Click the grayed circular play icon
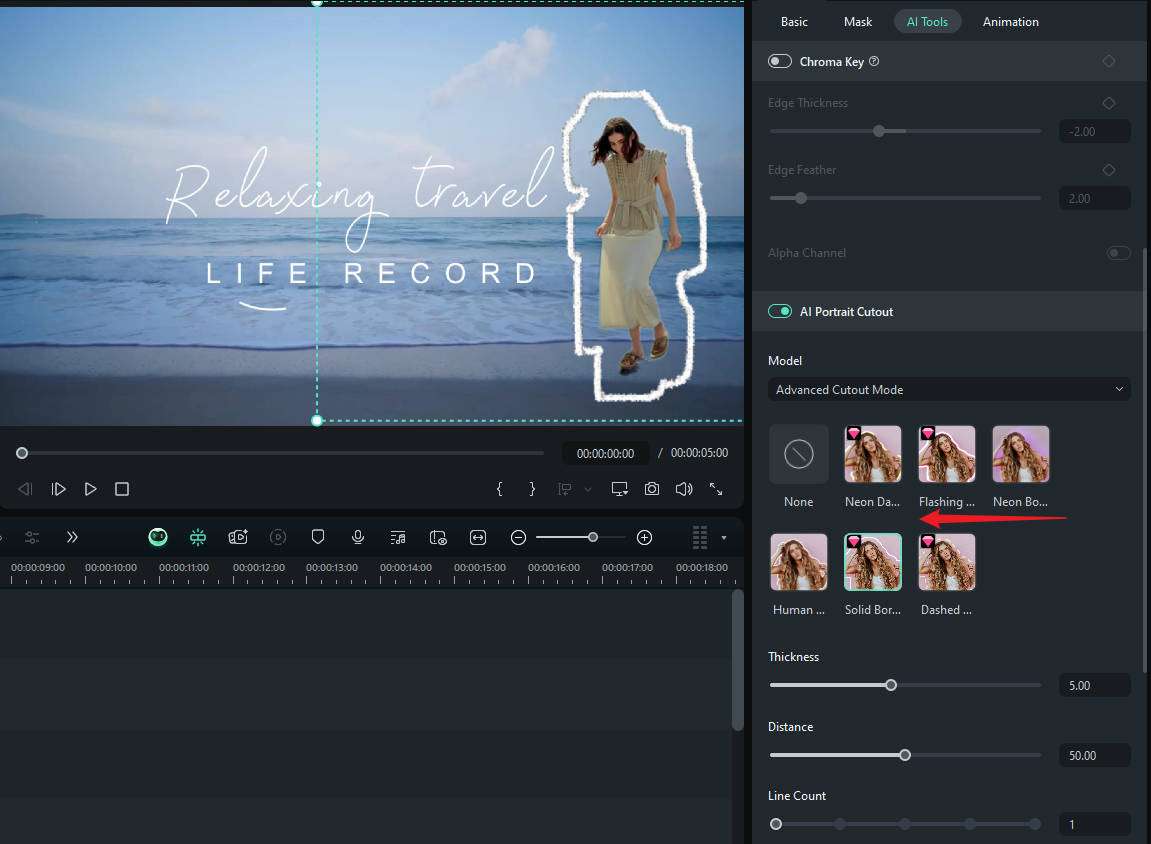 pos(278,538)
